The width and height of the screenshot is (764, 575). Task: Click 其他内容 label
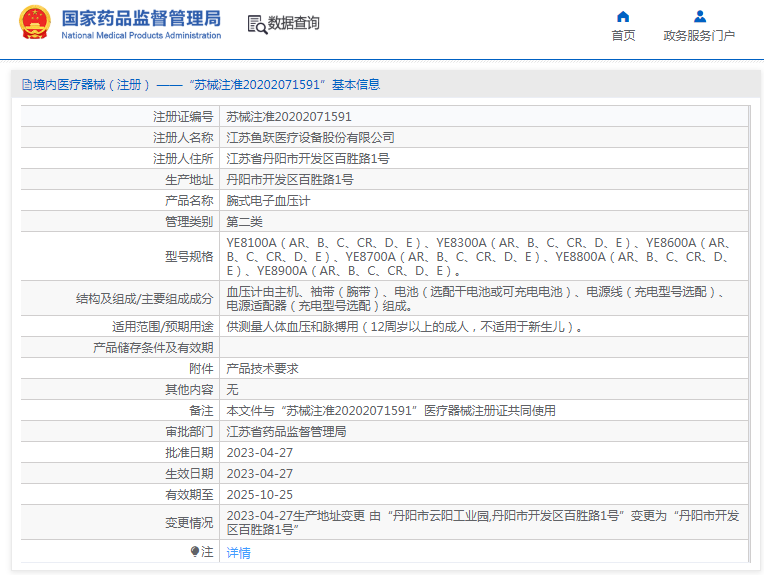(189, 390)
